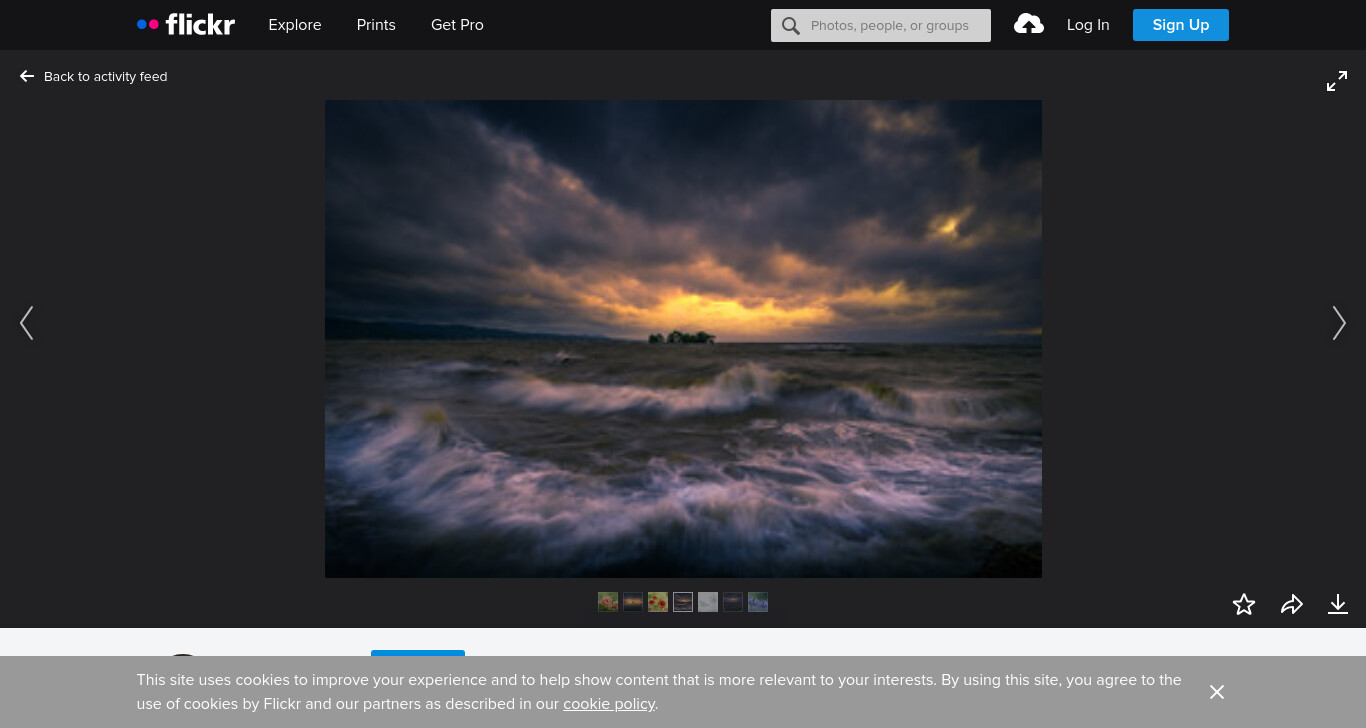
Task: Open the cookie policy link
Action: (x=609, y=704)
